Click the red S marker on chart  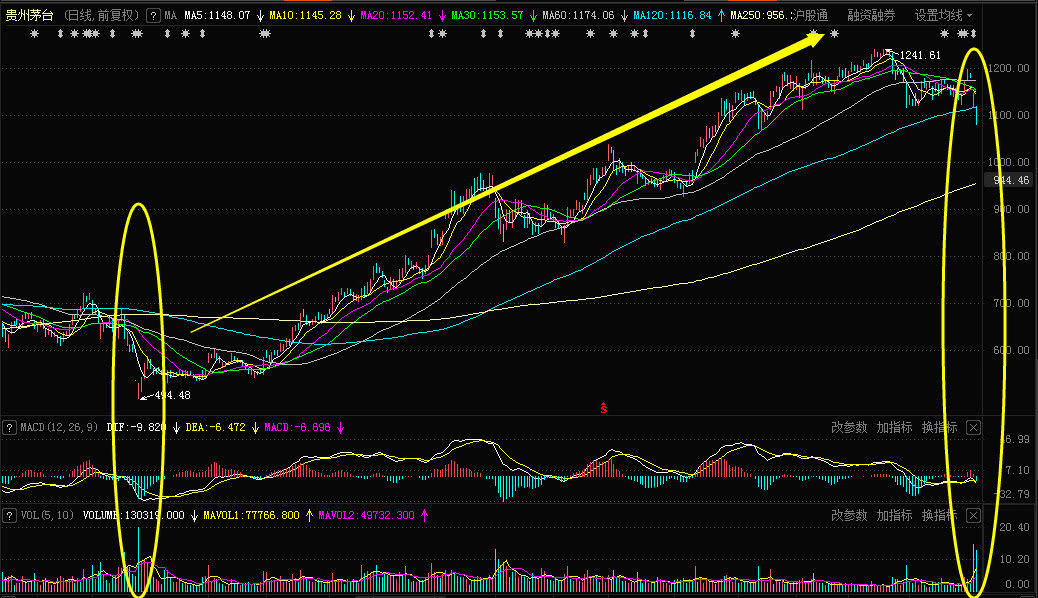point(604,408)
